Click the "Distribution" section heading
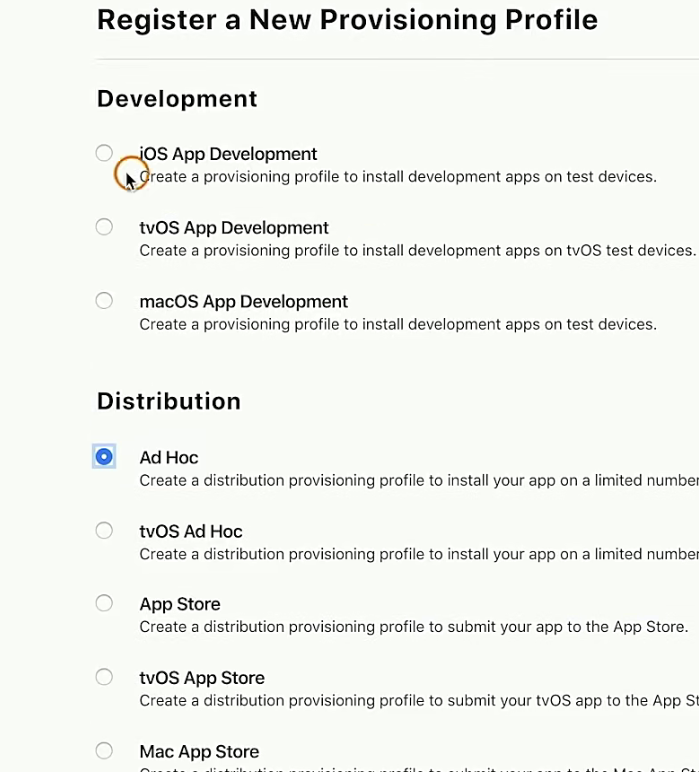Viewport: 699px width, 772px height. 169,401
